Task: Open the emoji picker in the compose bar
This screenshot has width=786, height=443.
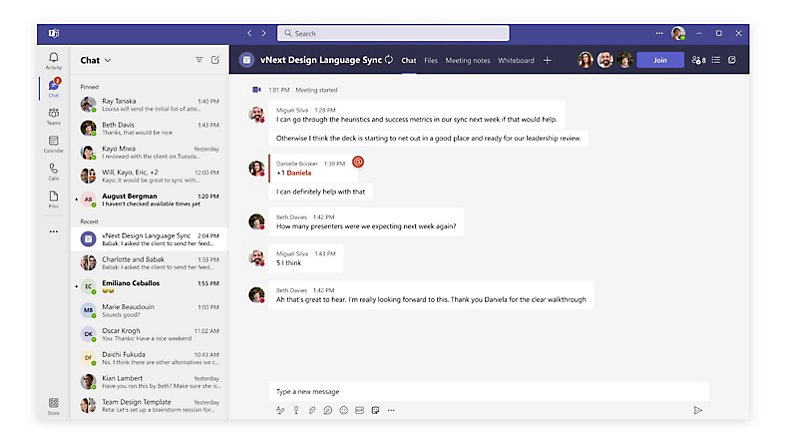Action: tap(343, 410)
